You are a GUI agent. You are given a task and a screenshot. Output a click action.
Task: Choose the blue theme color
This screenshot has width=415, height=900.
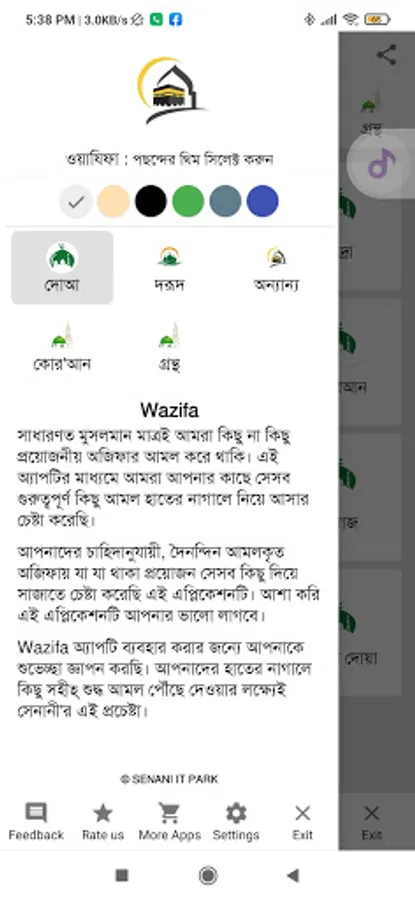click(x=262, y=201)
